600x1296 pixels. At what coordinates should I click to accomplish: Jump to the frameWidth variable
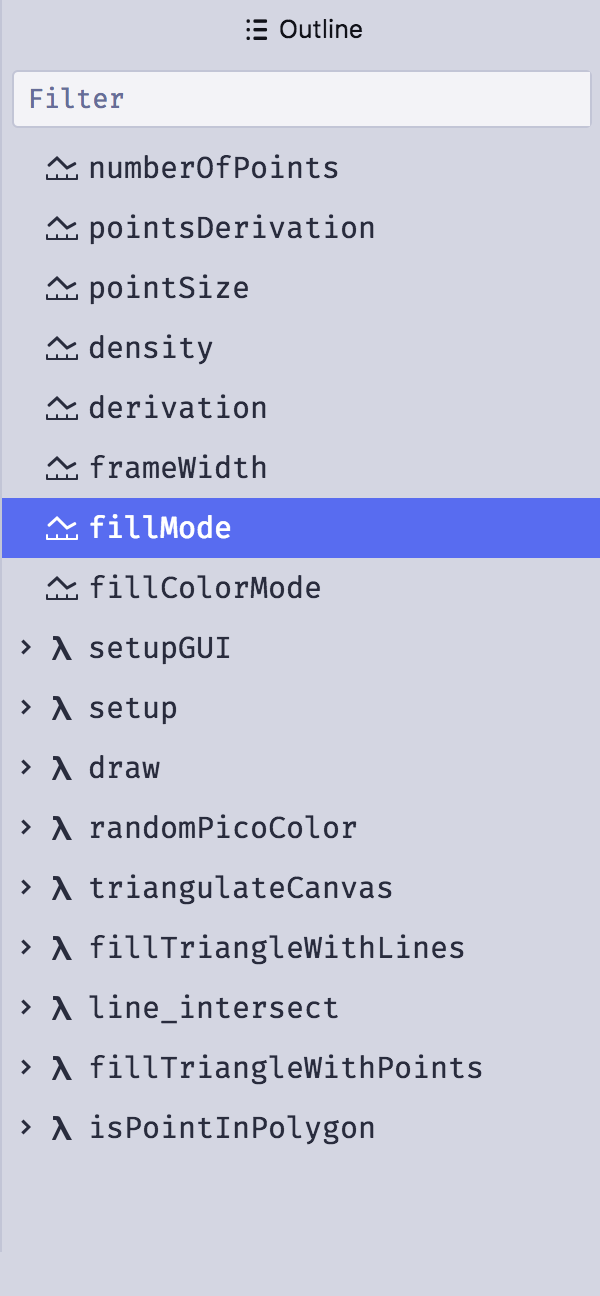coord(301,468)
